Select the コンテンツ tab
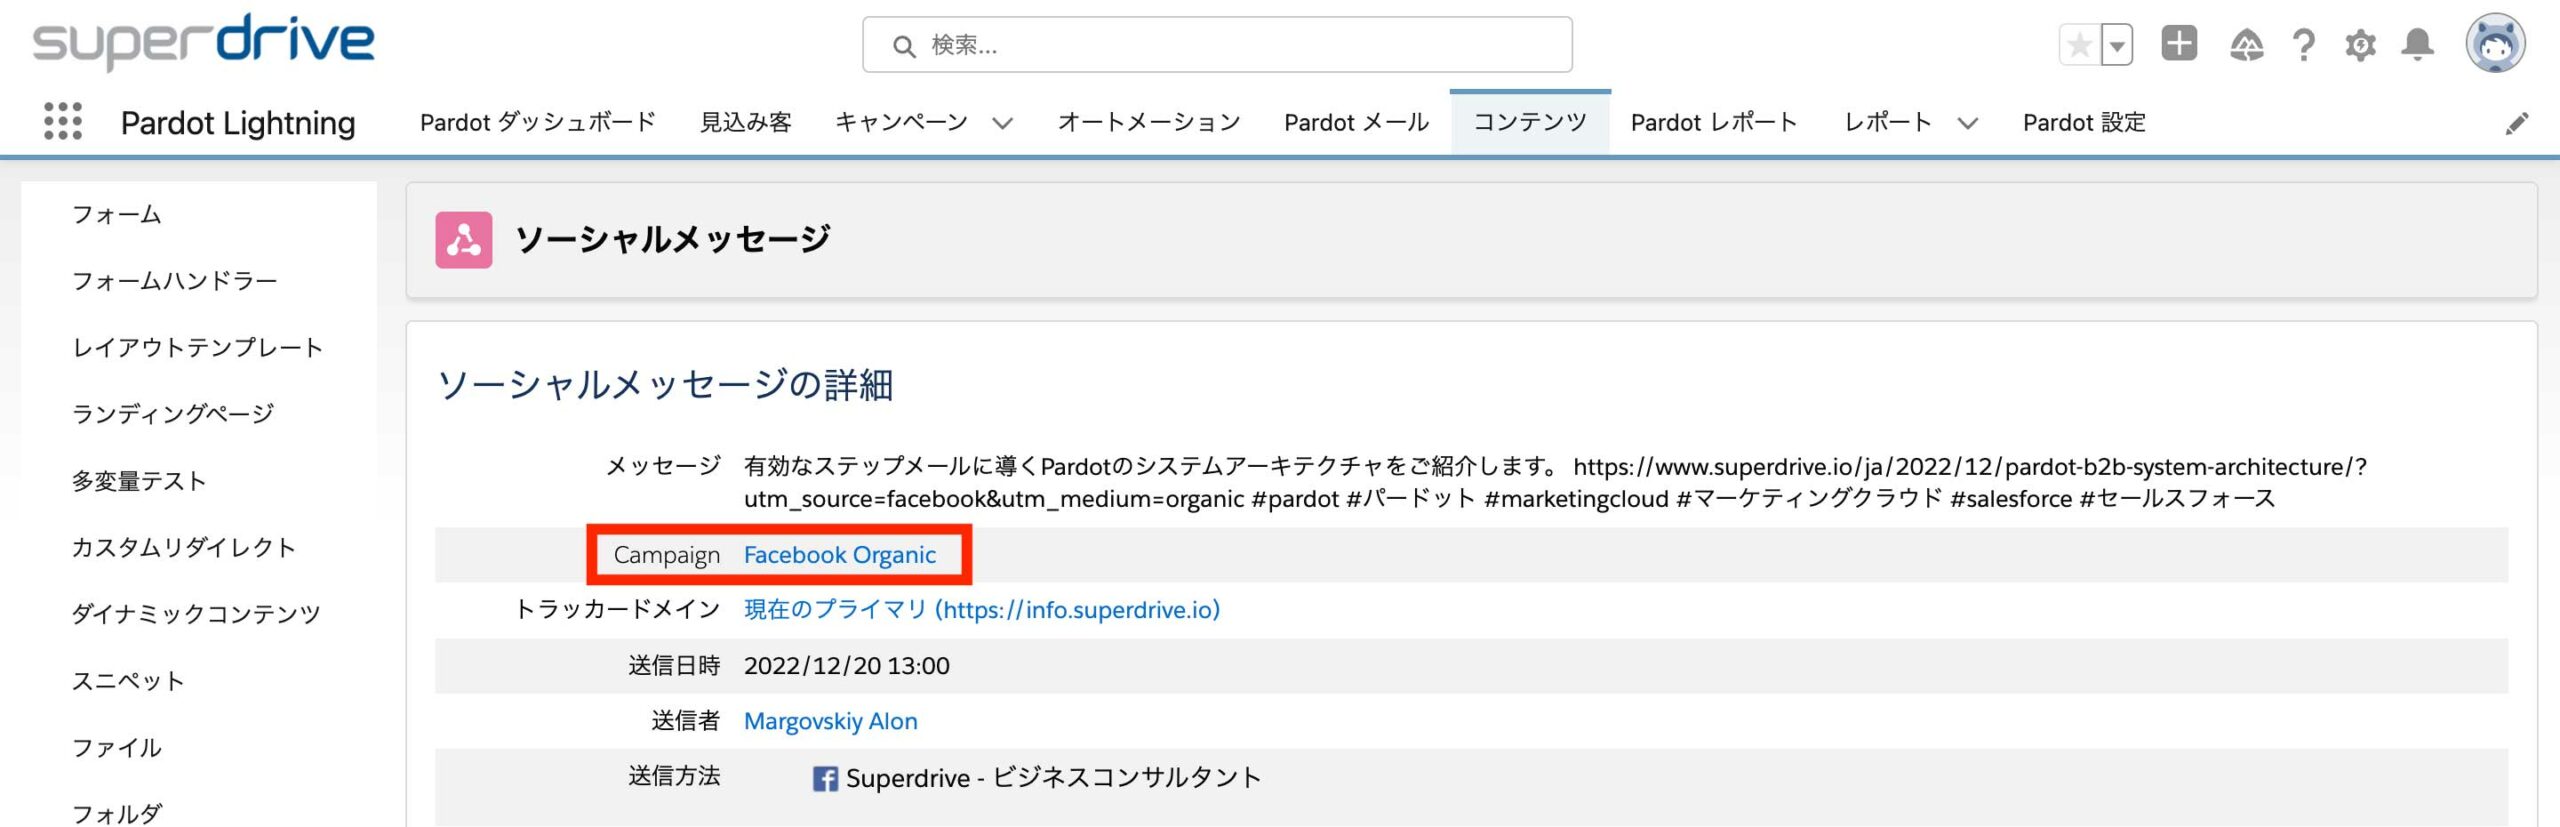2560x827 pixels. pos(1530,122)
